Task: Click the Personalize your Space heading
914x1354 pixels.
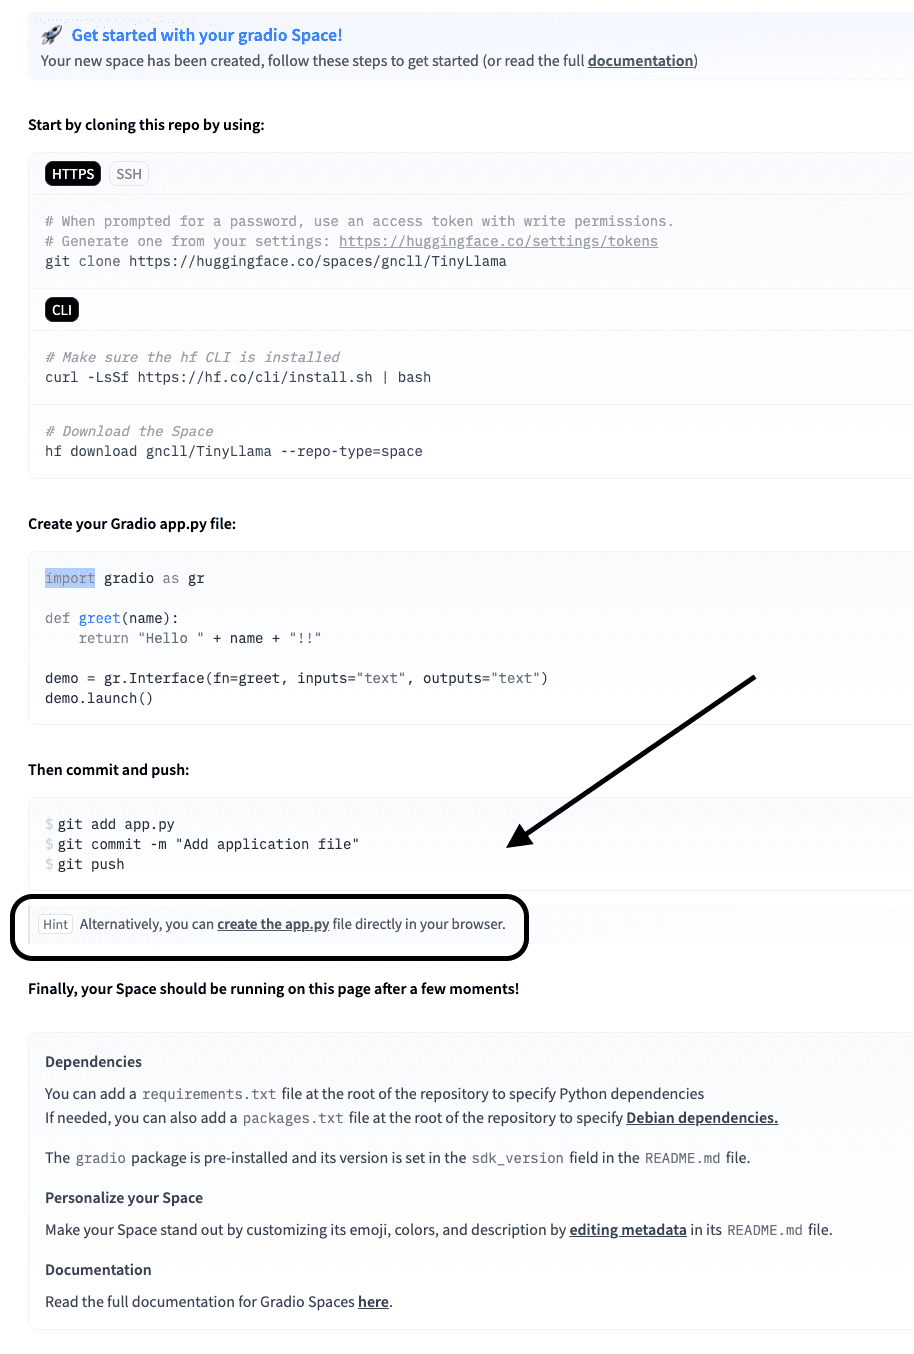Action: point(123,1197)
